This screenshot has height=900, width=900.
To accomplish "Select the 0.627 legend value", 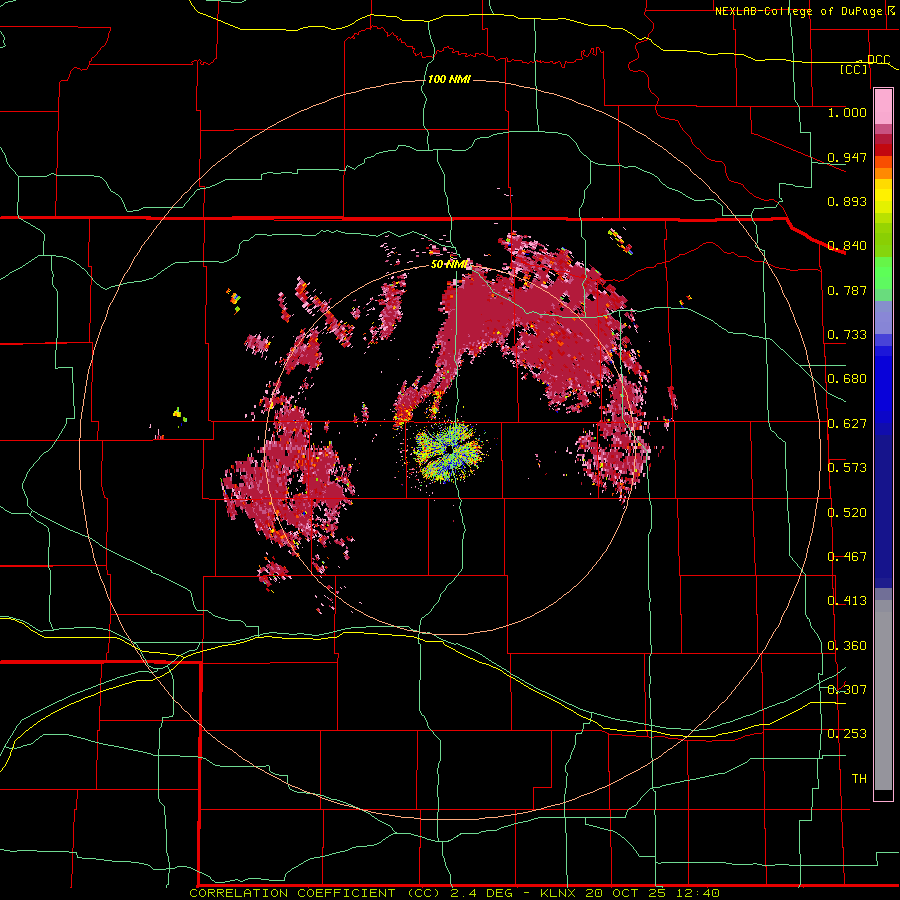I will point(847,424).
